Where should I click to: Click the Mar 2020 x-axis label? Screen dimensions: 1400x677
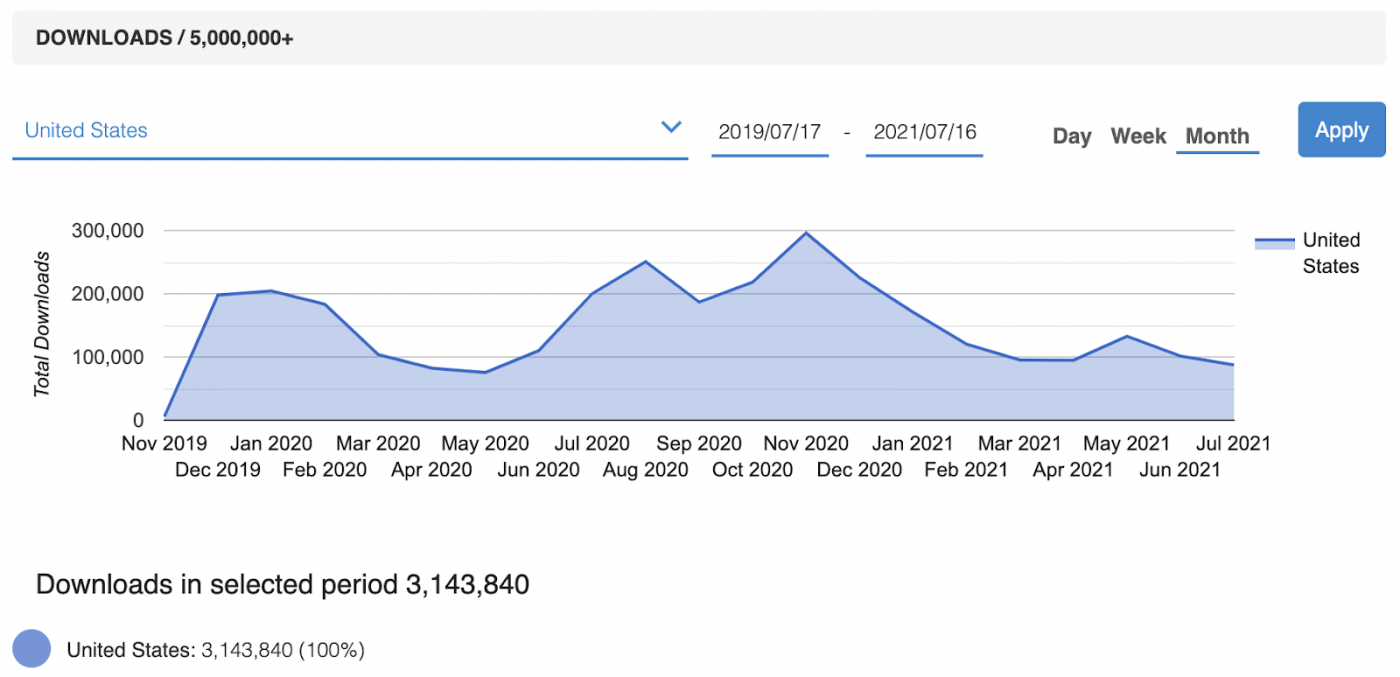pos(378,443)
